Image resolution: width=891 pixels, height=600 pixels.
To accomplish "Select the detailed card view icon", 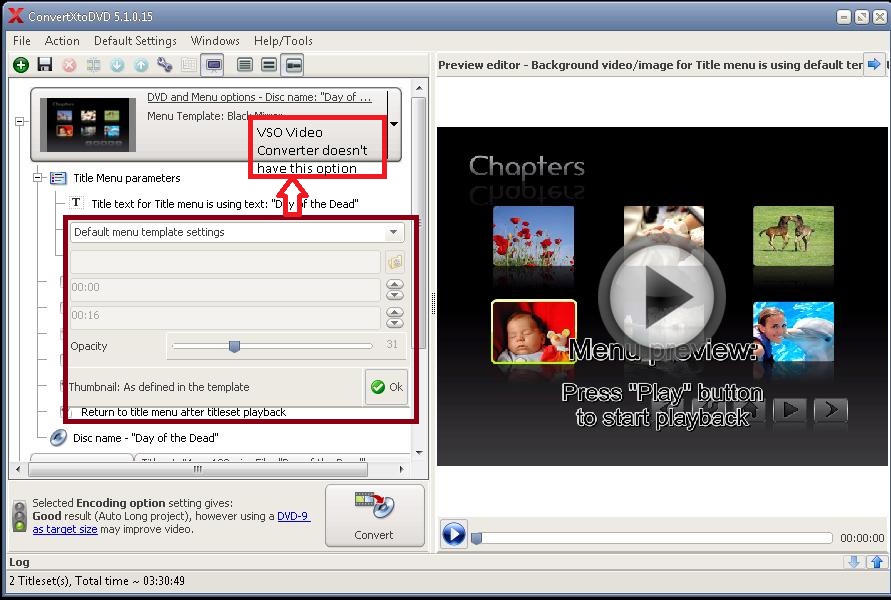I will pyautogui.click(x=293, y=65).
